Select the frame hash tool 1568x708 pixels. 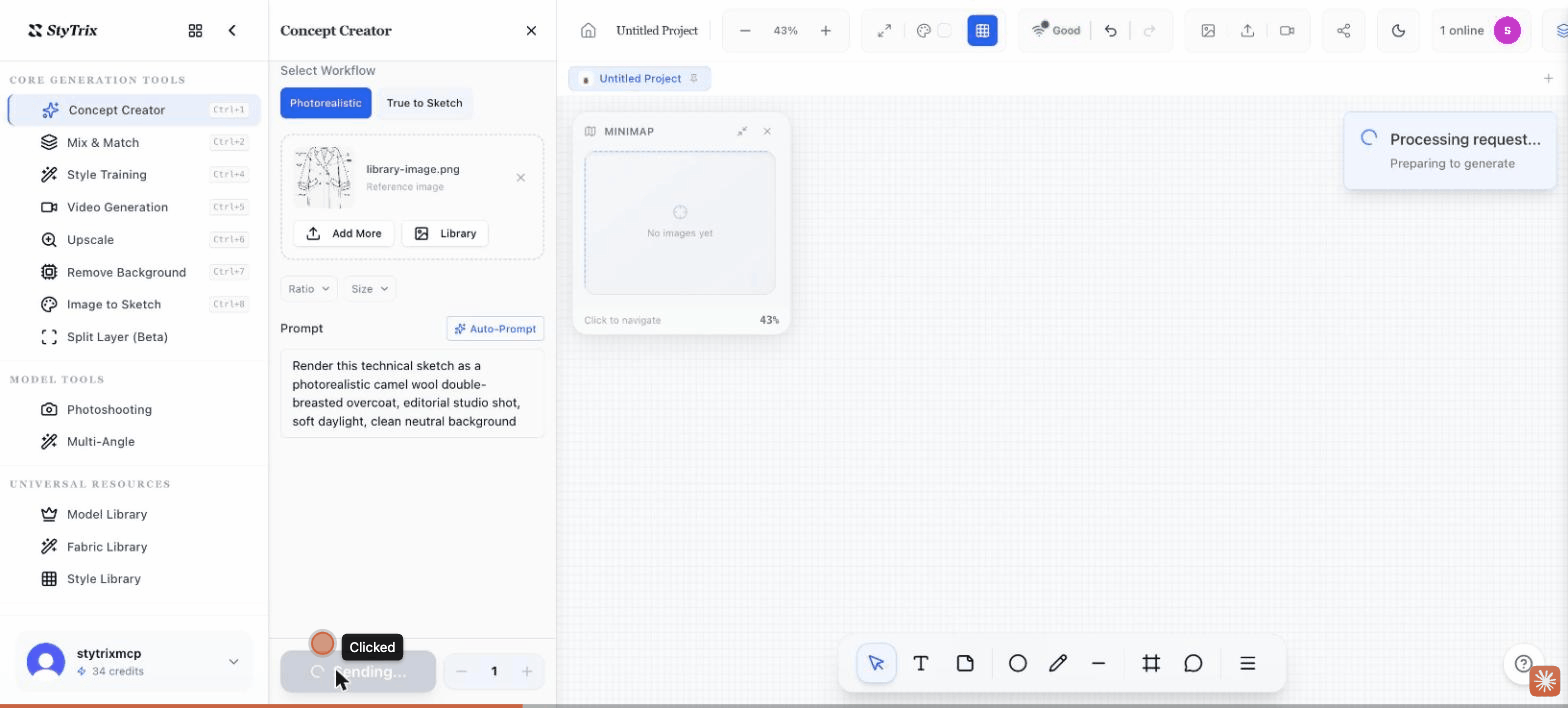(1151, 663)
